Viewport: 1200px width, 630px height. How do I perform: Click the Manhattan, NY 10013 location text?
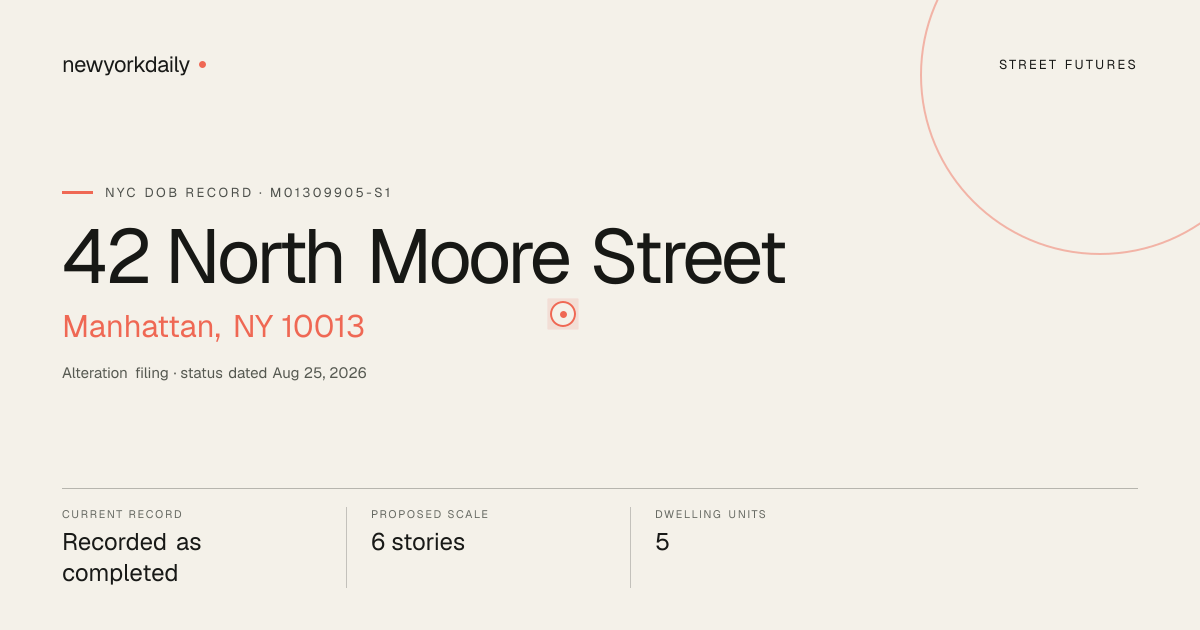[213, 327]
